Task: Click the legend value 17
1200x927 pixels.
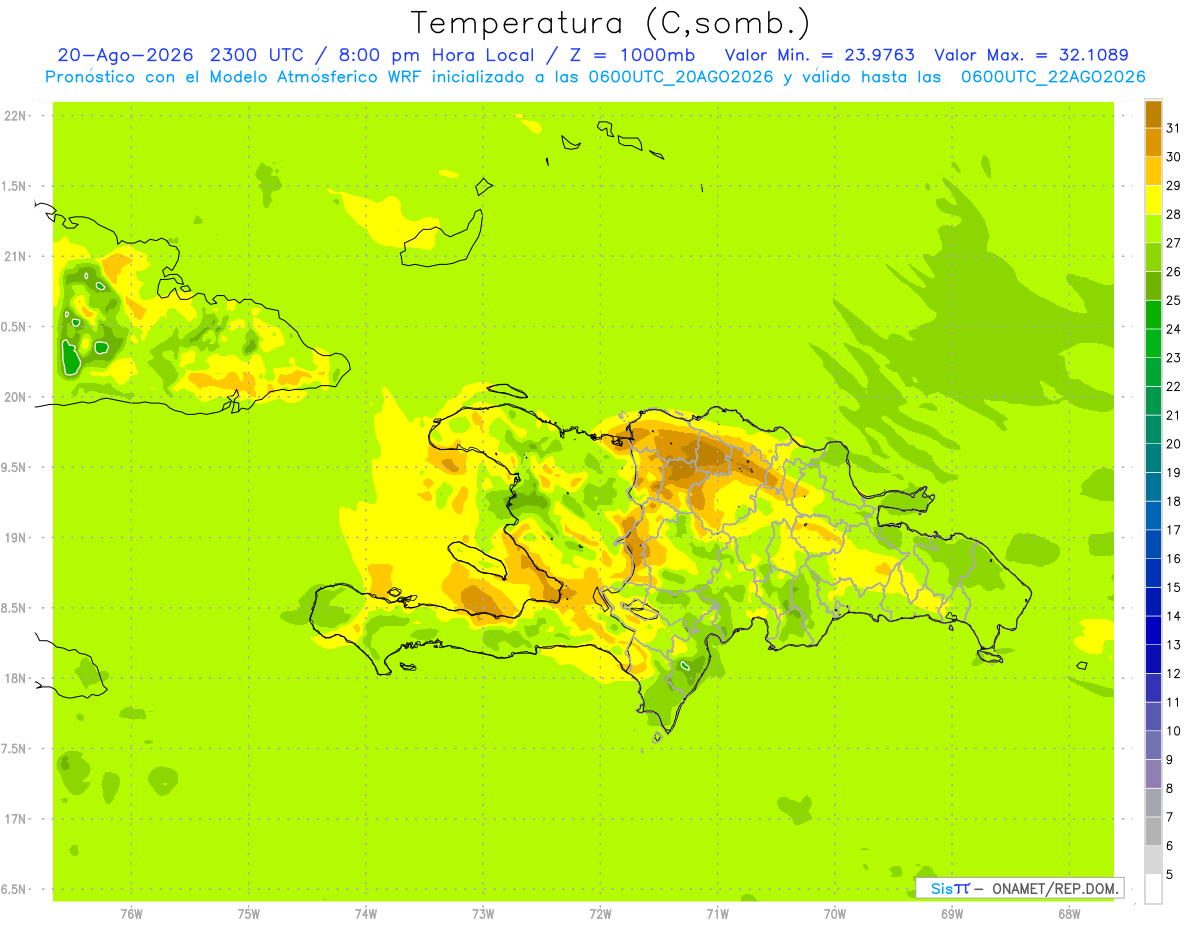Action: pyautogui.click(x=1174, y=530)
